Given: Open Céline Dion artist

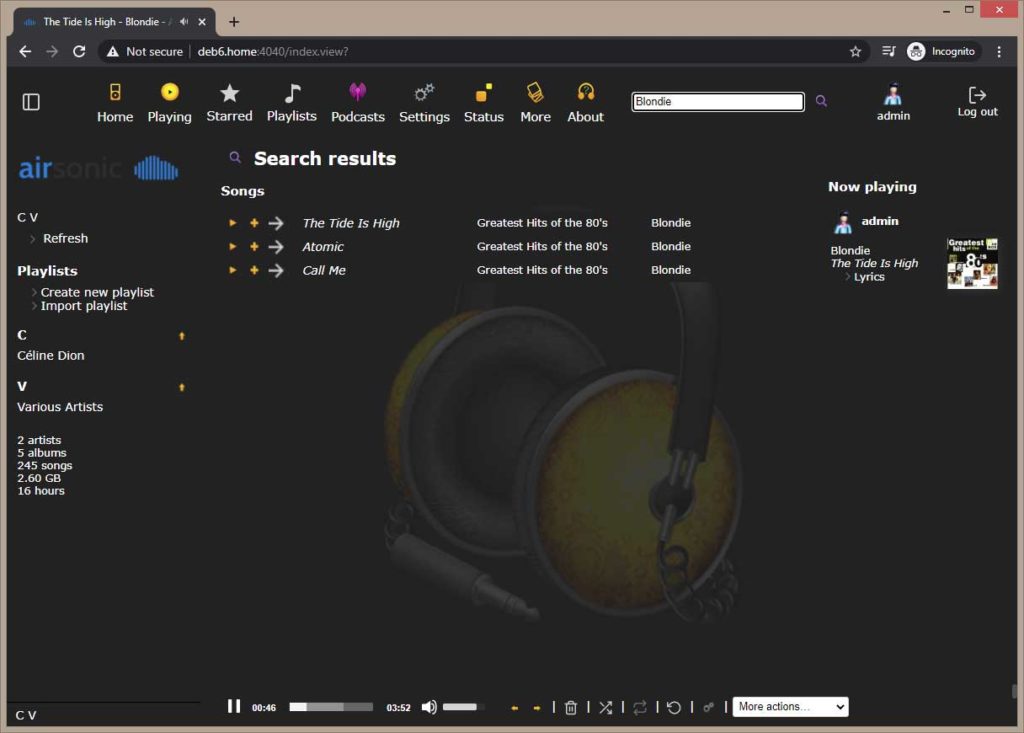Looking at the screenshot, I should [x=50, y=355].
